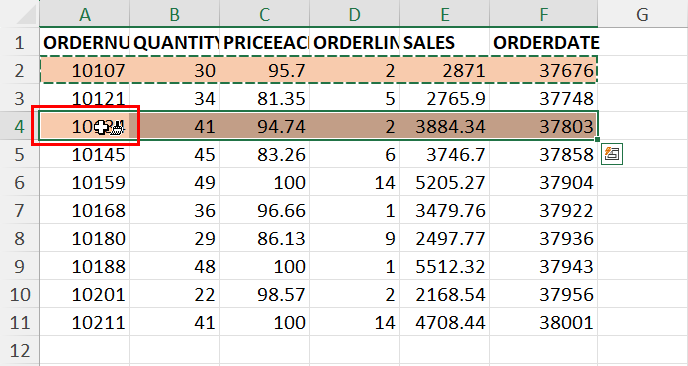Select cell containing 38001
Viewport: 688px width, 366px height.
[544, 323]
